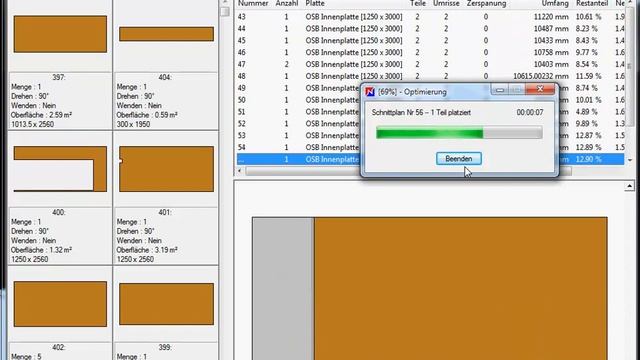Click the Umrisse column header
The width and height of the screenshot is (640, 360).
click(x=446, y=3)
